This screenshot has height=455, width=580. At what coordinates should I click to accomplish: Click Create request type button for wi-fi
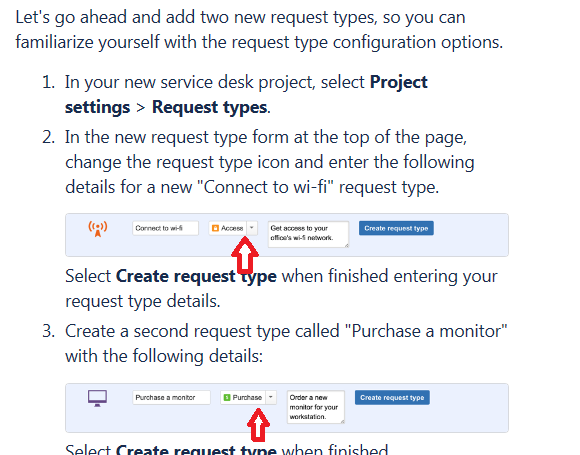(x=396, y=228)
